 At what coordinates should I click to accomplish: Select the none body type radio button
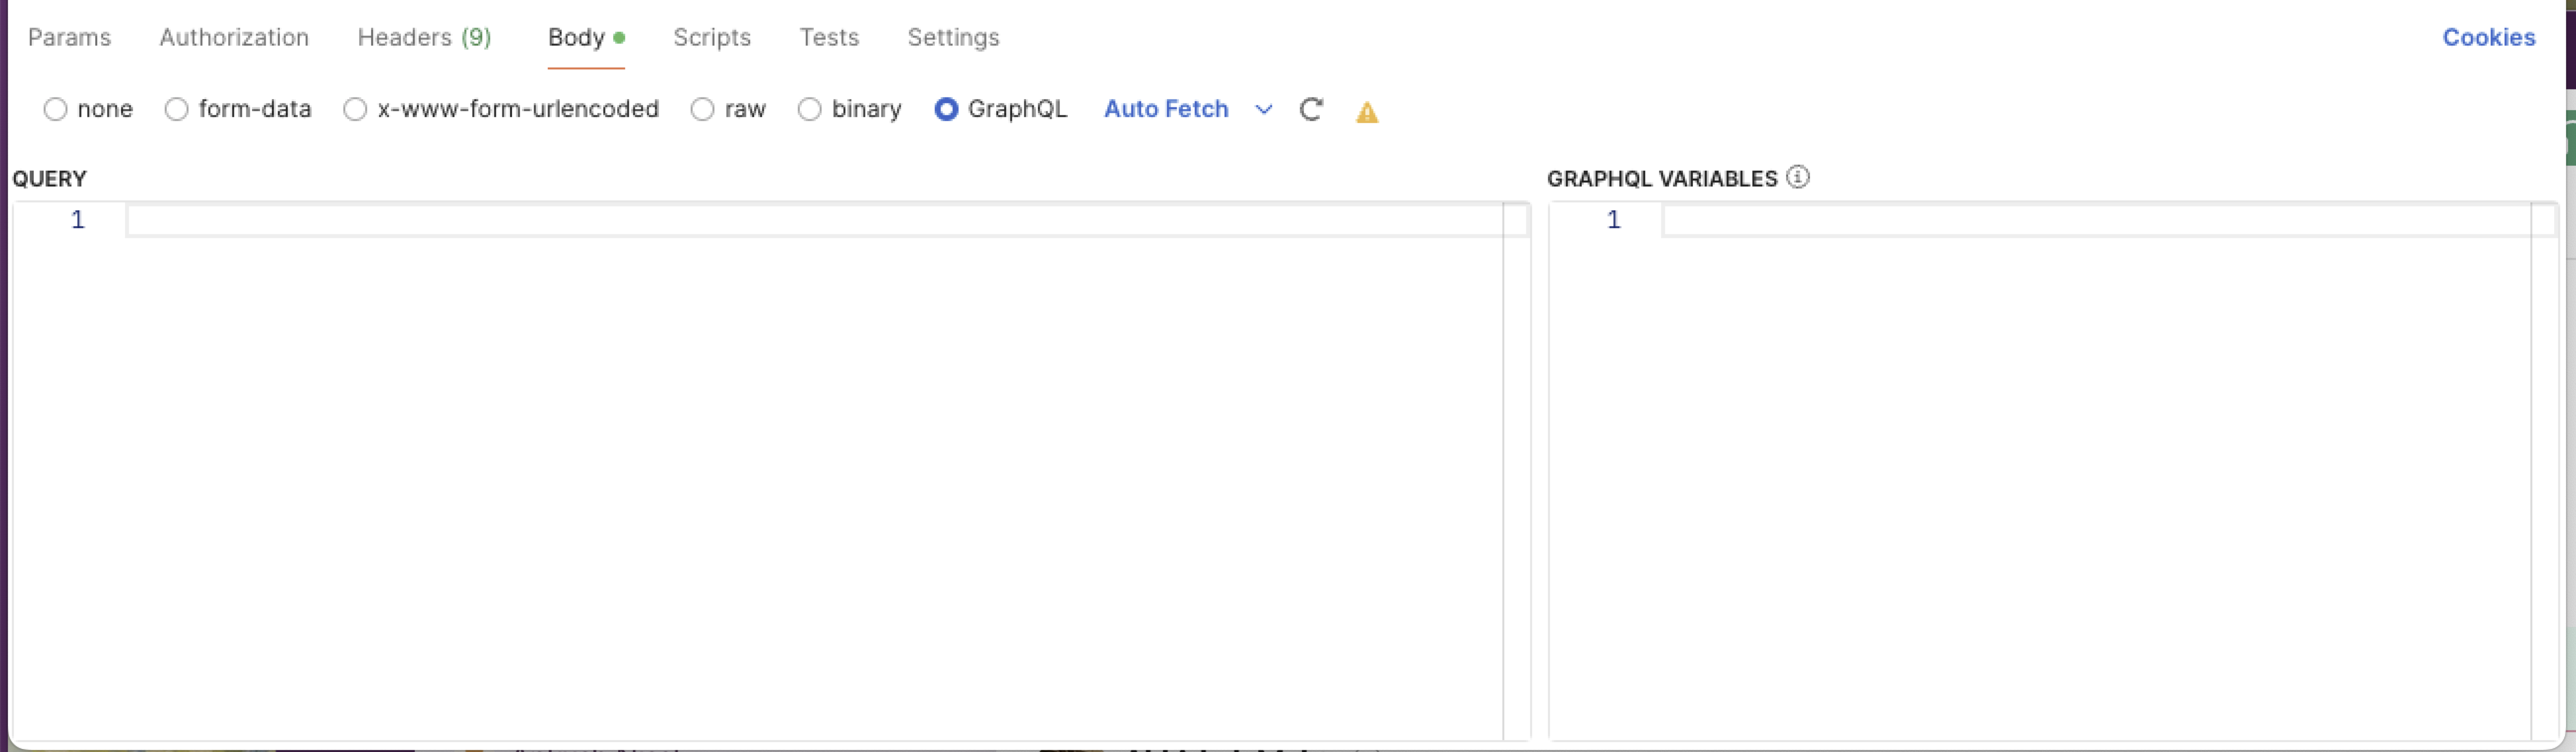point(55,109)
